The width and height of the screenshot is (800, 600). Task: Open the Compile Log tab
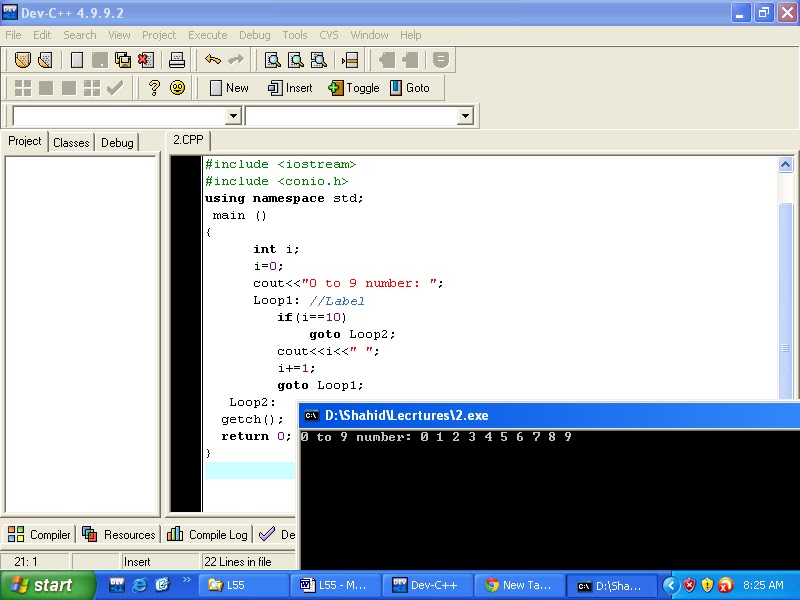[x=208, y=535]
